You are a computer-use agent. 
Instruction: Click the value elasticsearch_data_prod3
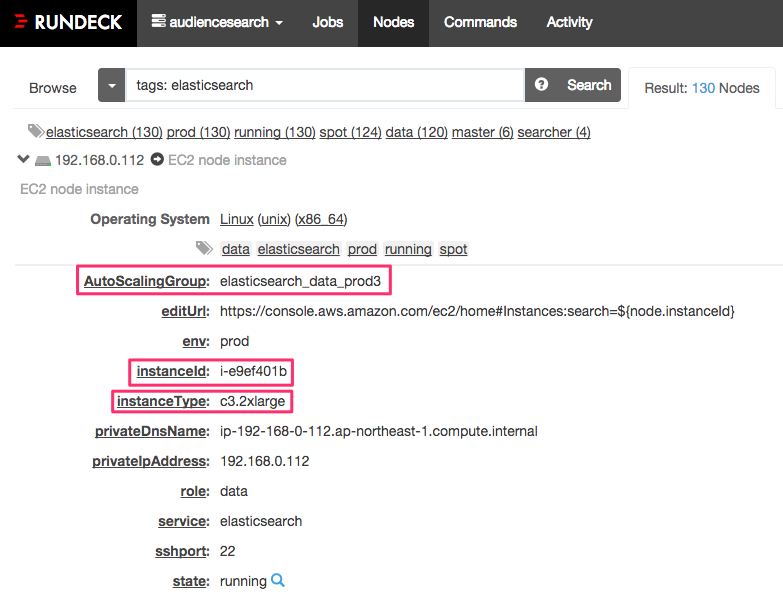(x=300, y=282)
